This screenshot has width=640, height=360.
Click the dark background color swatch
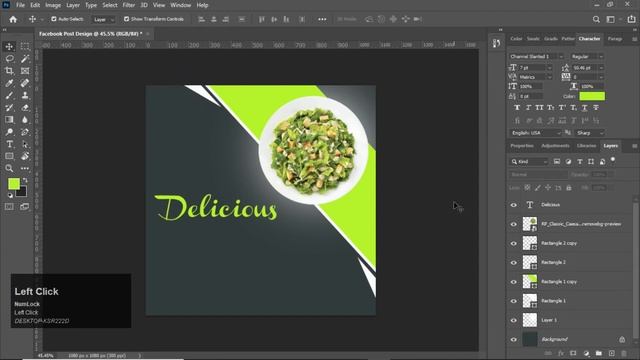tap(23, 193)
